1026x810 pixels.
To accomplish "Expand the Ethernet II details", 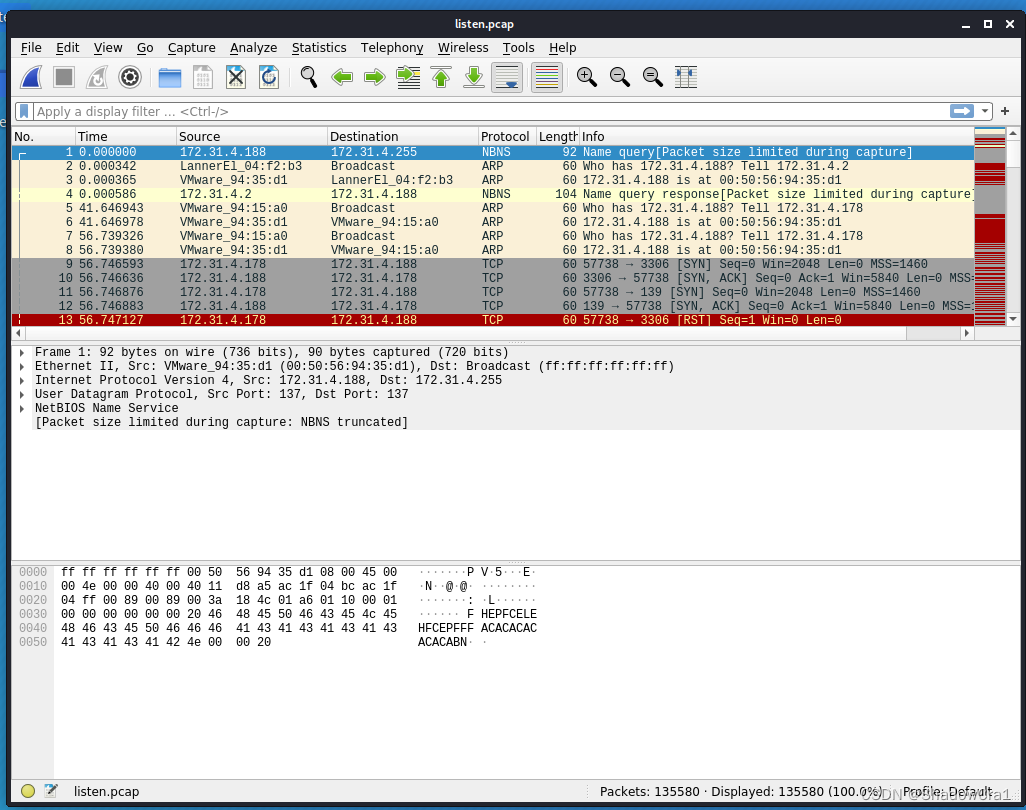I will pyautogui.click(x=22, y=366).
